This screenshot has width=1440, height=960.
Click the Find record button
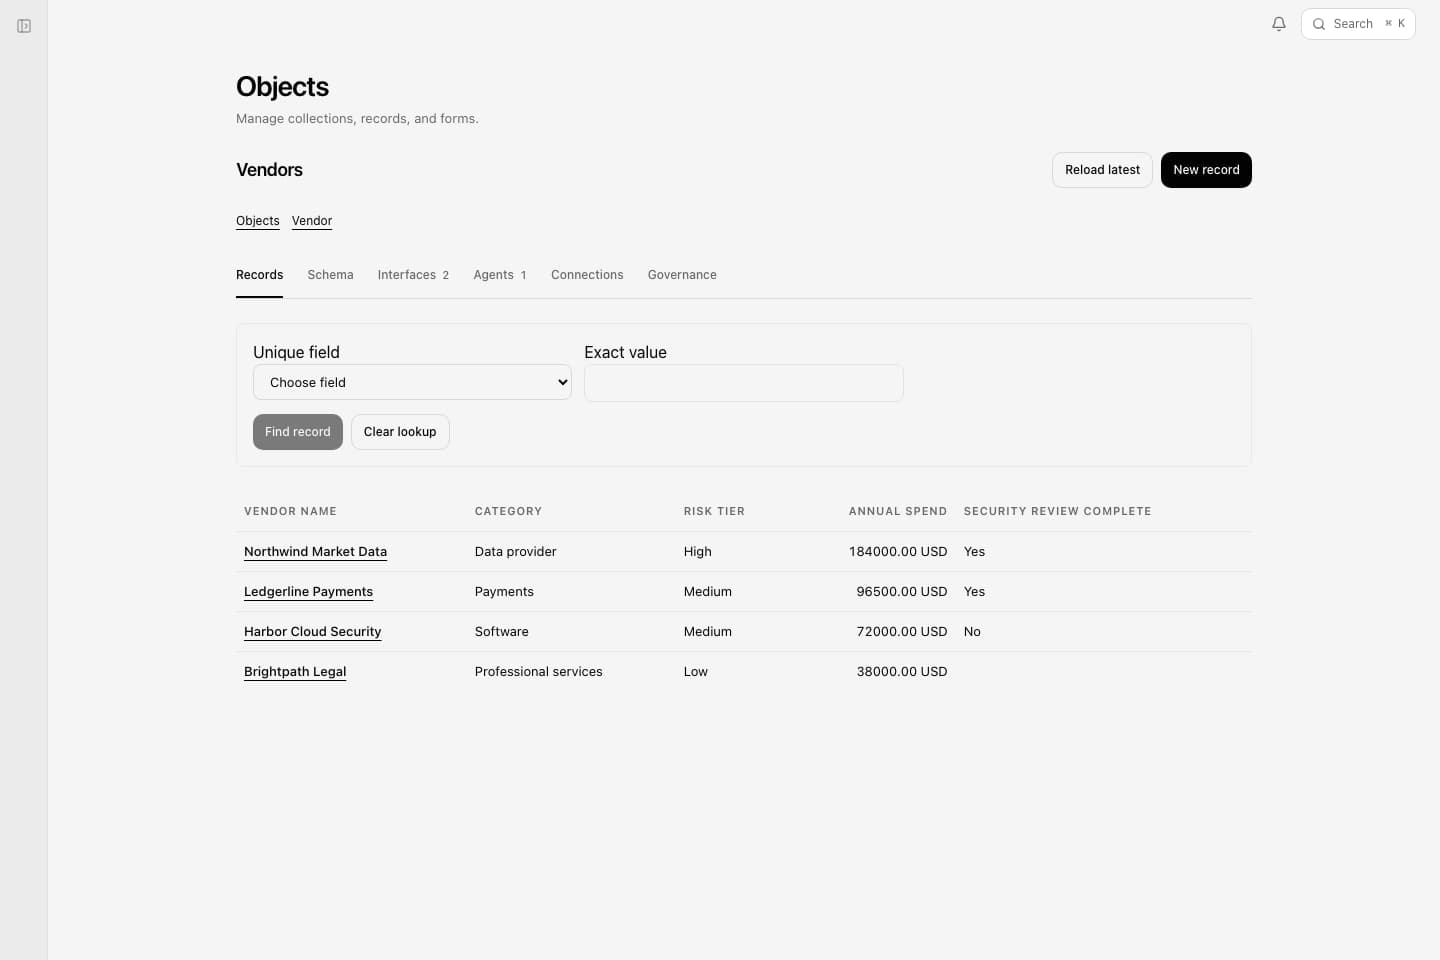[298, 432]
